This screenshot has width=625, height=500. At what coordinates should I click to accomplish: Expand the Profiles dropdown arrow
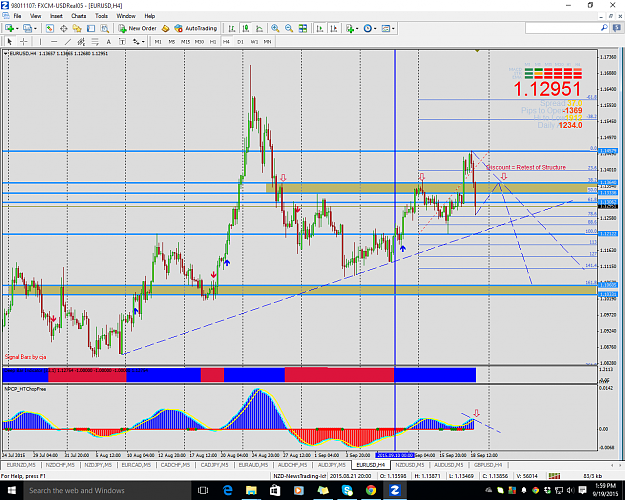[35, 28]
